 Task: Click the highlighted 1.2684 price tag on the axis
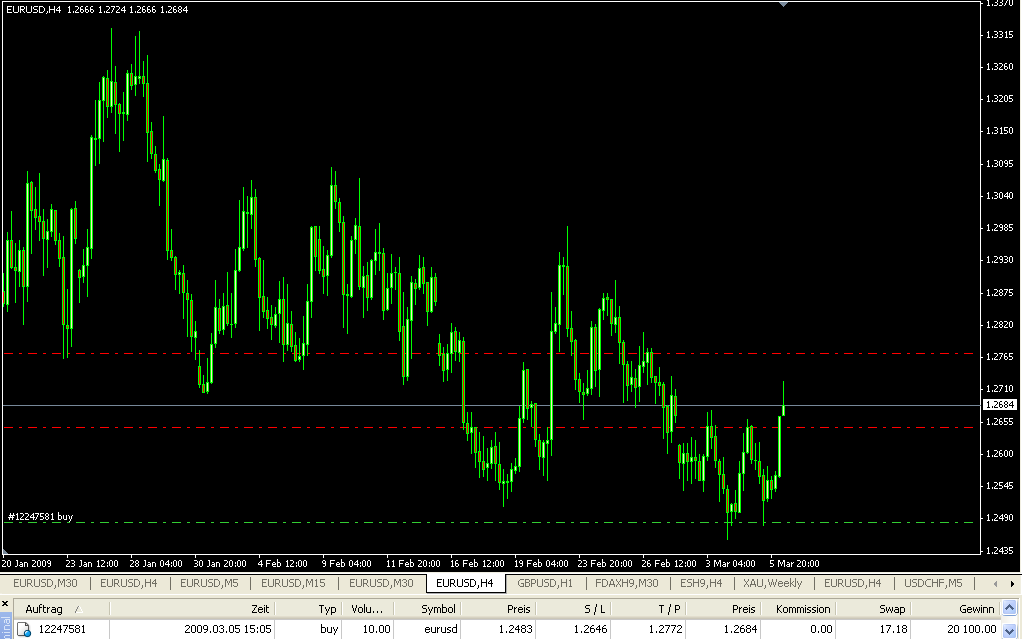pyautogui.click(x=1000, y=405)
